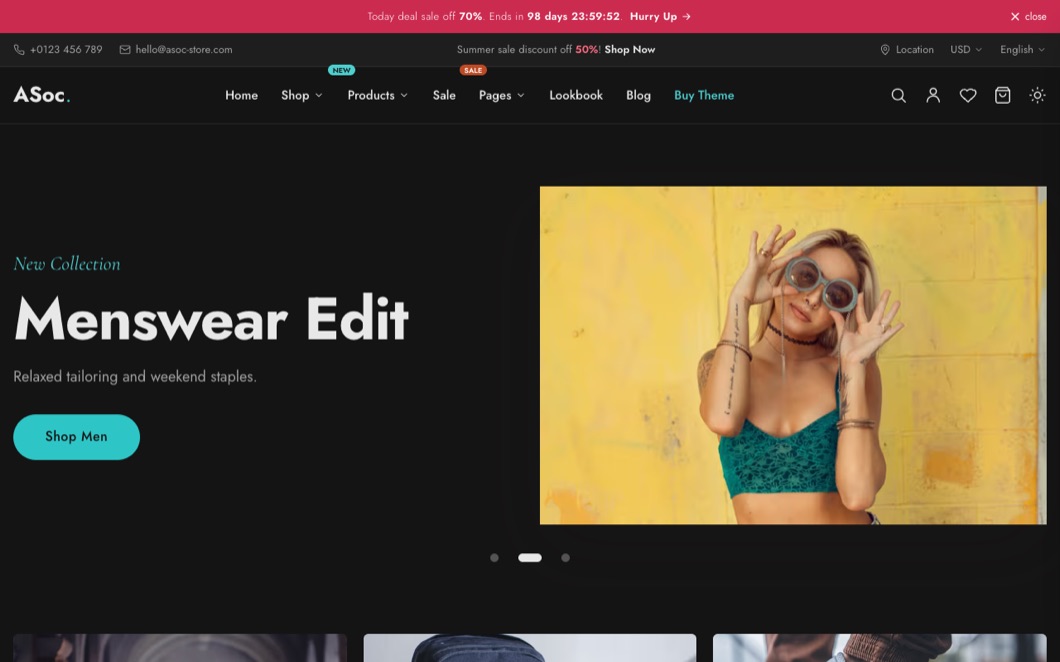Select the third slider dot
Image resolution: width=1060 pixels, height=662 pixels.
pyautogui.click(x=565, y=558)
